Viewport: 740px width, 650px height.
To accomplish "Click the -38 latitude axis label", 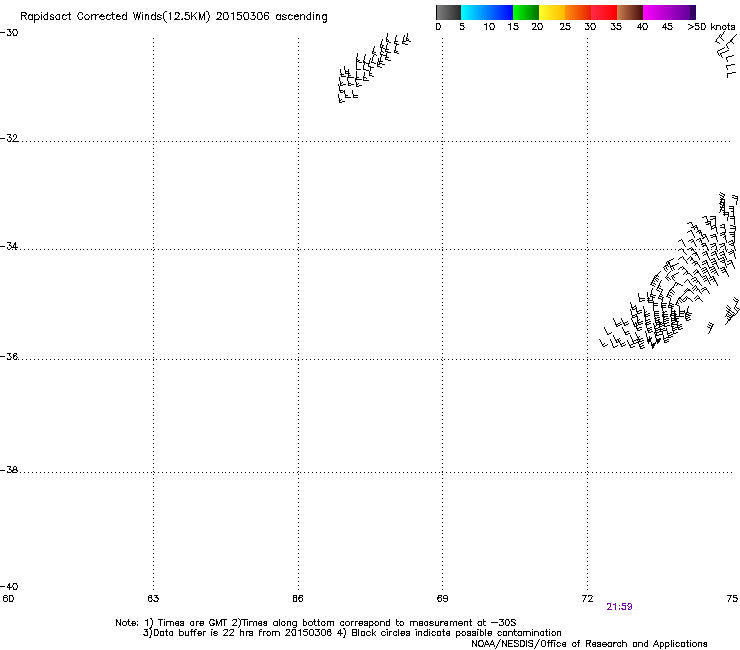I will 9,470.
